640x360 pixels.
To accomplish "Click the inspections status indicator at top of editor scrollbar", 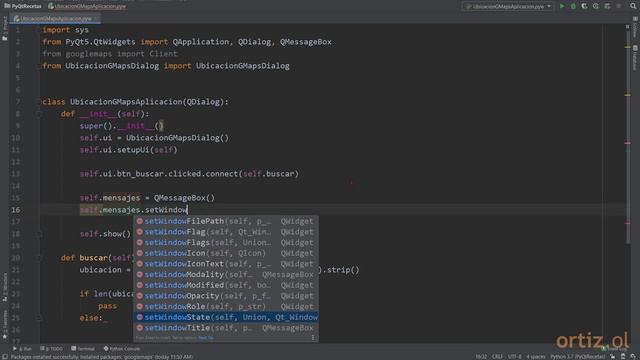I will [x=628, y=27].
